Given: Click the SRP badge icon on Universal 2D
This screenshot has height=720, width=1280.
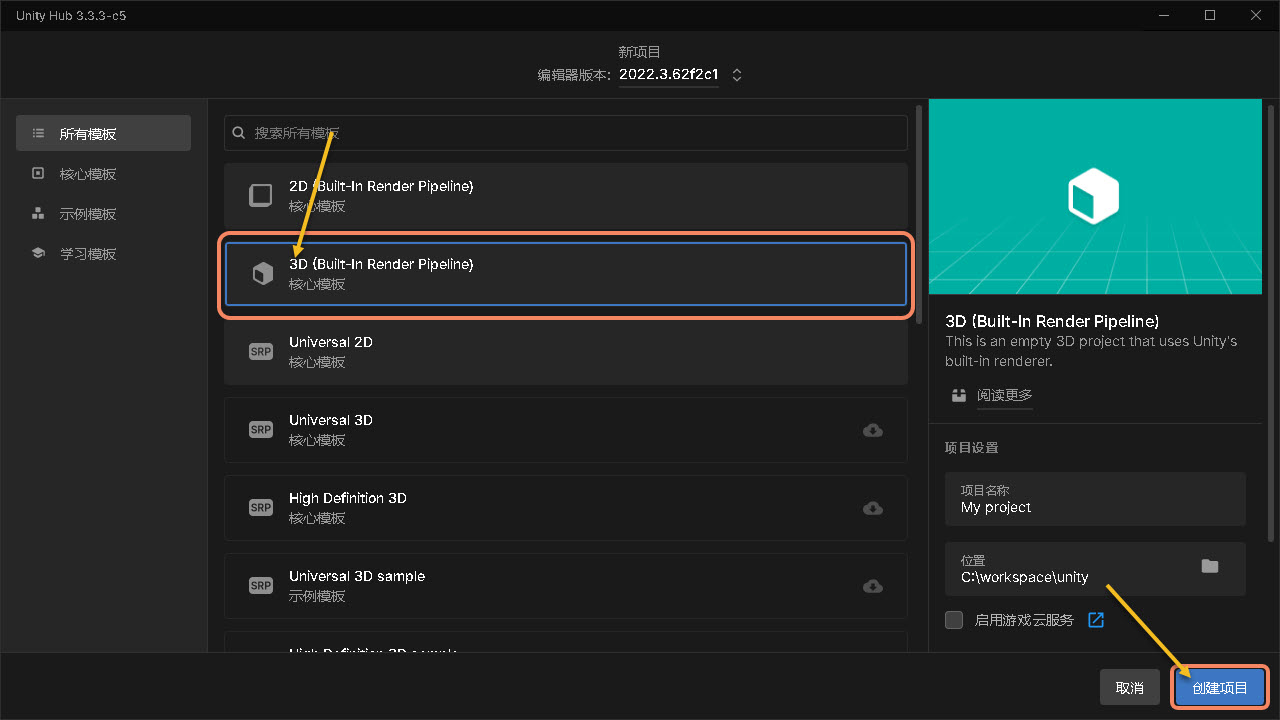Looking at the screenshot, I should [x=260, y=351].
